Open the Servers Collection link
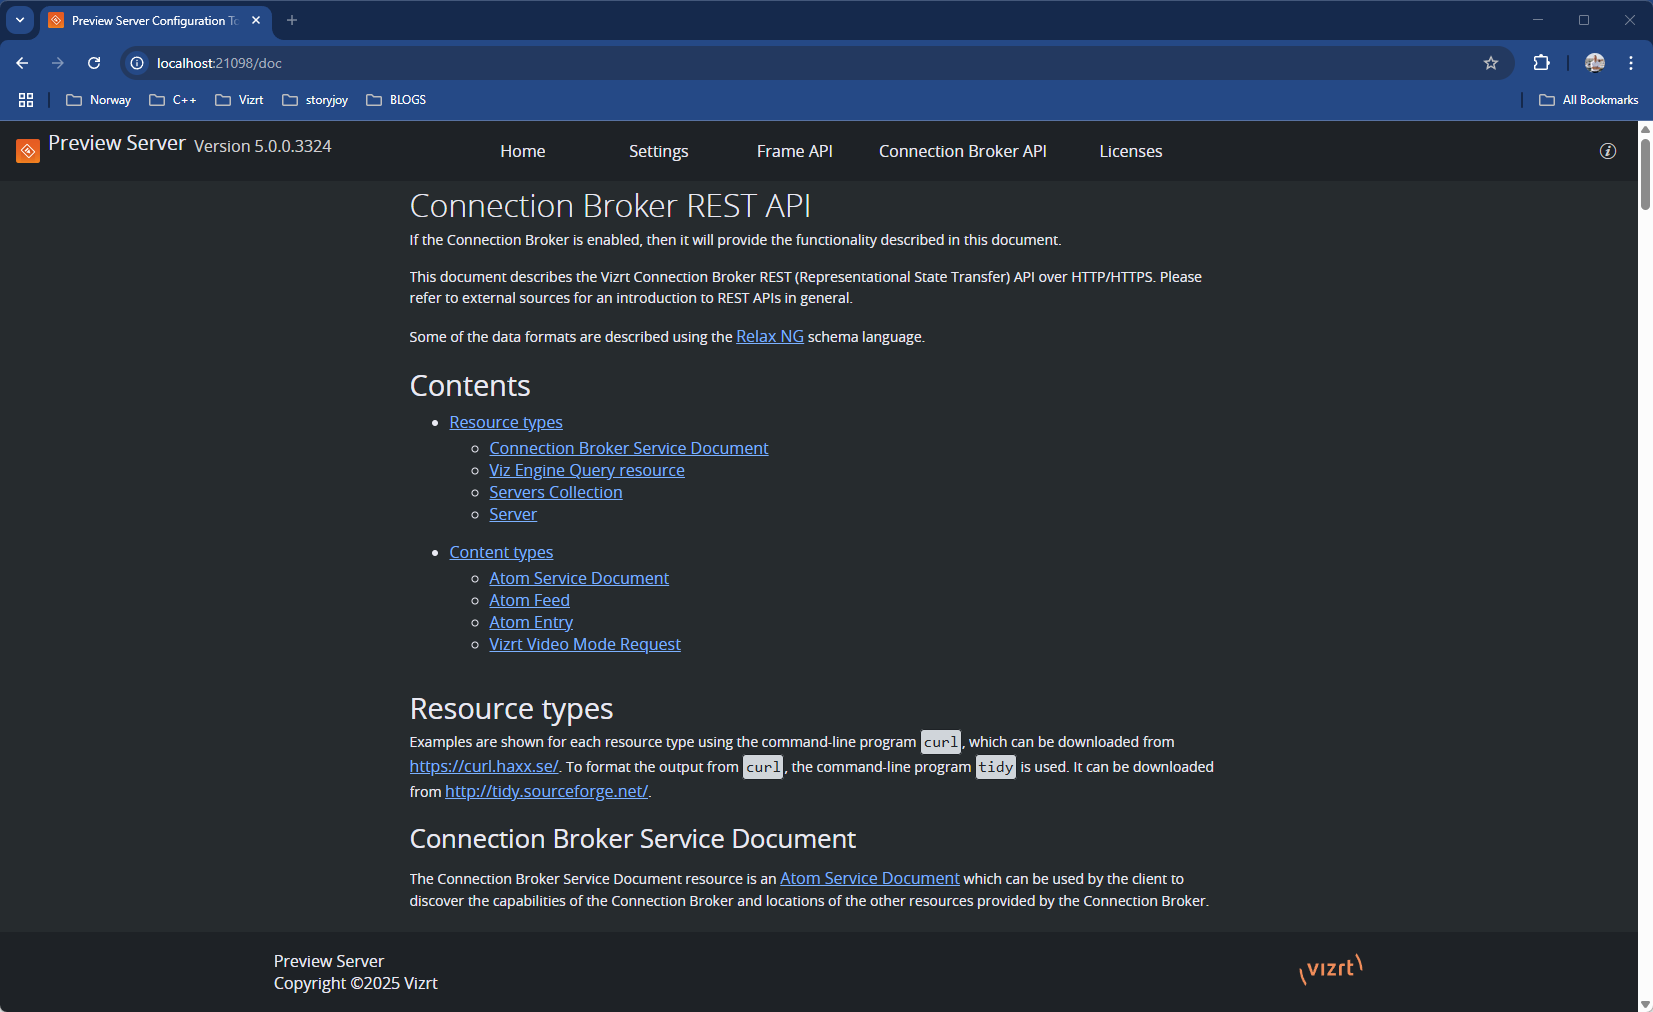Image resolution: width=1653 pixels, height=1012 pixels. tap(556, 492)
